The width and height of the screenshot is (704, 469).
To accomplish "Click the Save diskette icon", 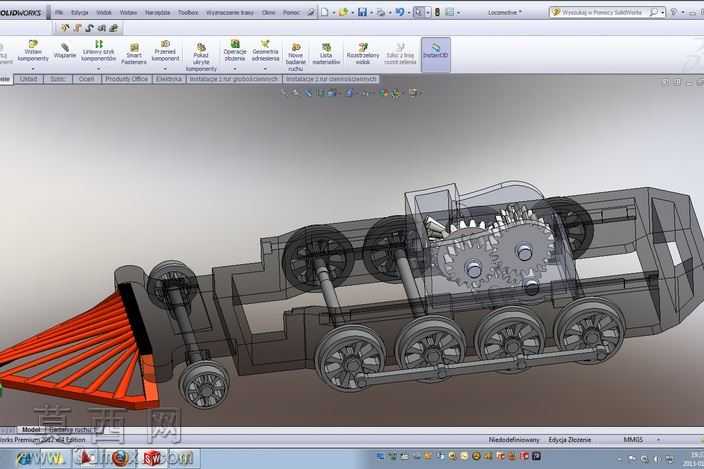I will [x=362, y=13].
